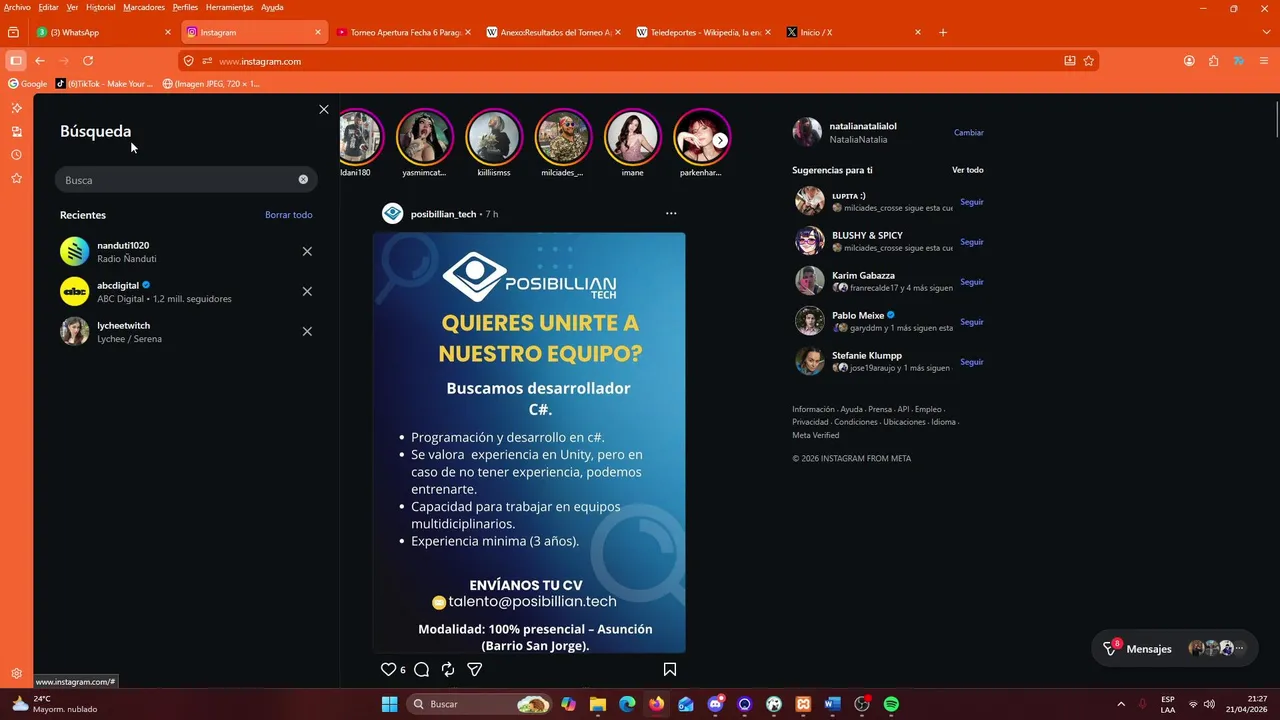This screenshot has height=720, width=1280.
Task: Click Borrar todo recent searches
Action: point(288,215)
